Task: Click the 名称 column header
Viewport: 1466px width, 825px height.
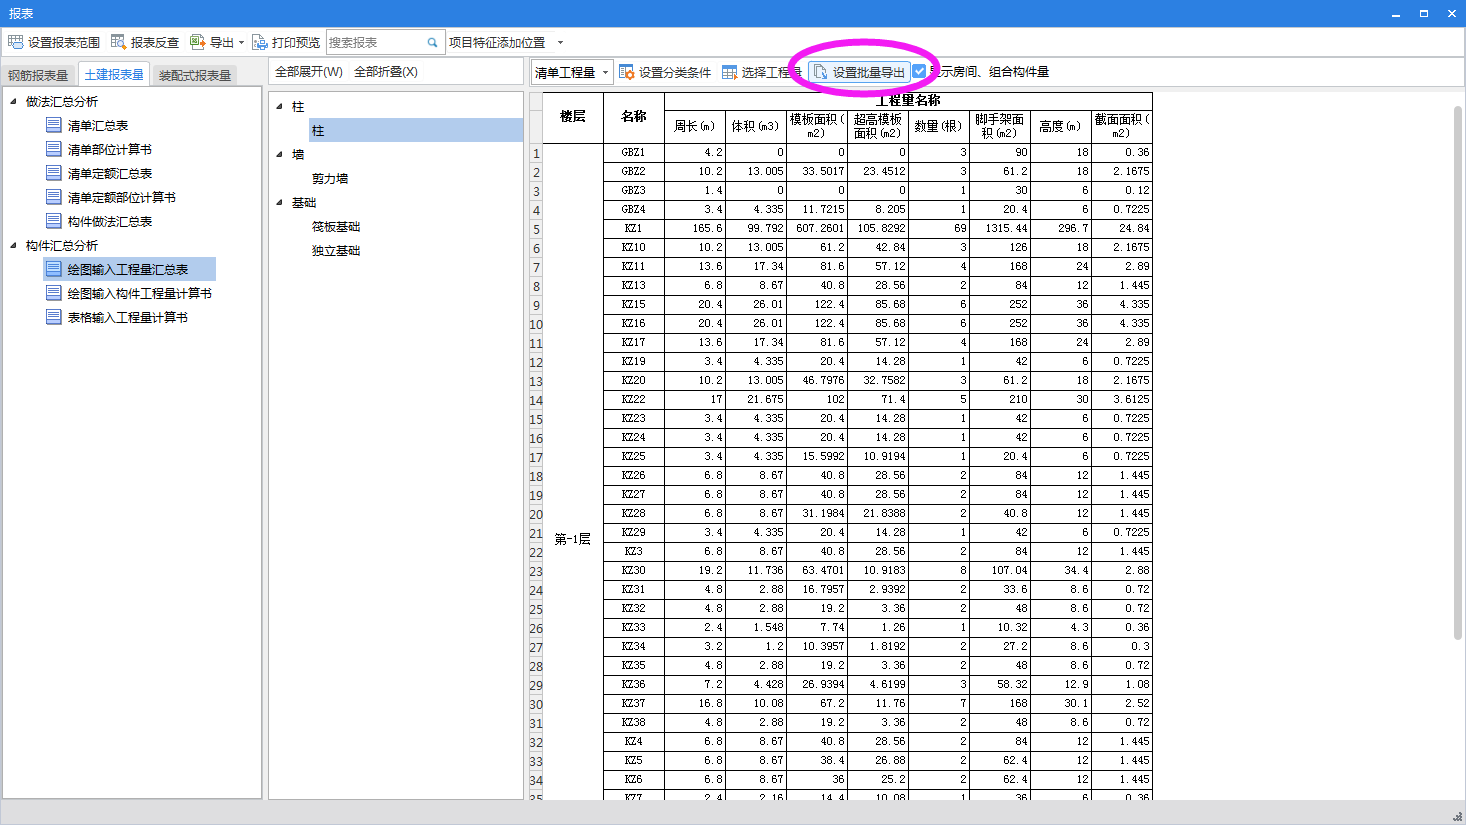Action: pyautogui.click(x=634, y=117)
